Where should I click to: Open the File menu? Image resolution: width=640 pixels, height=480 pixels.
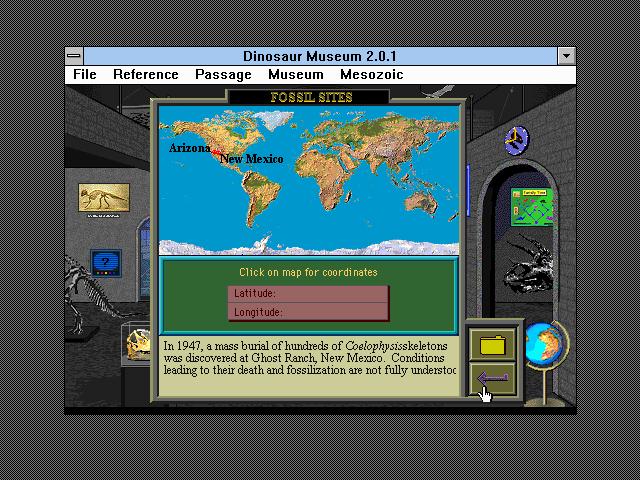(x=85, y=74)
